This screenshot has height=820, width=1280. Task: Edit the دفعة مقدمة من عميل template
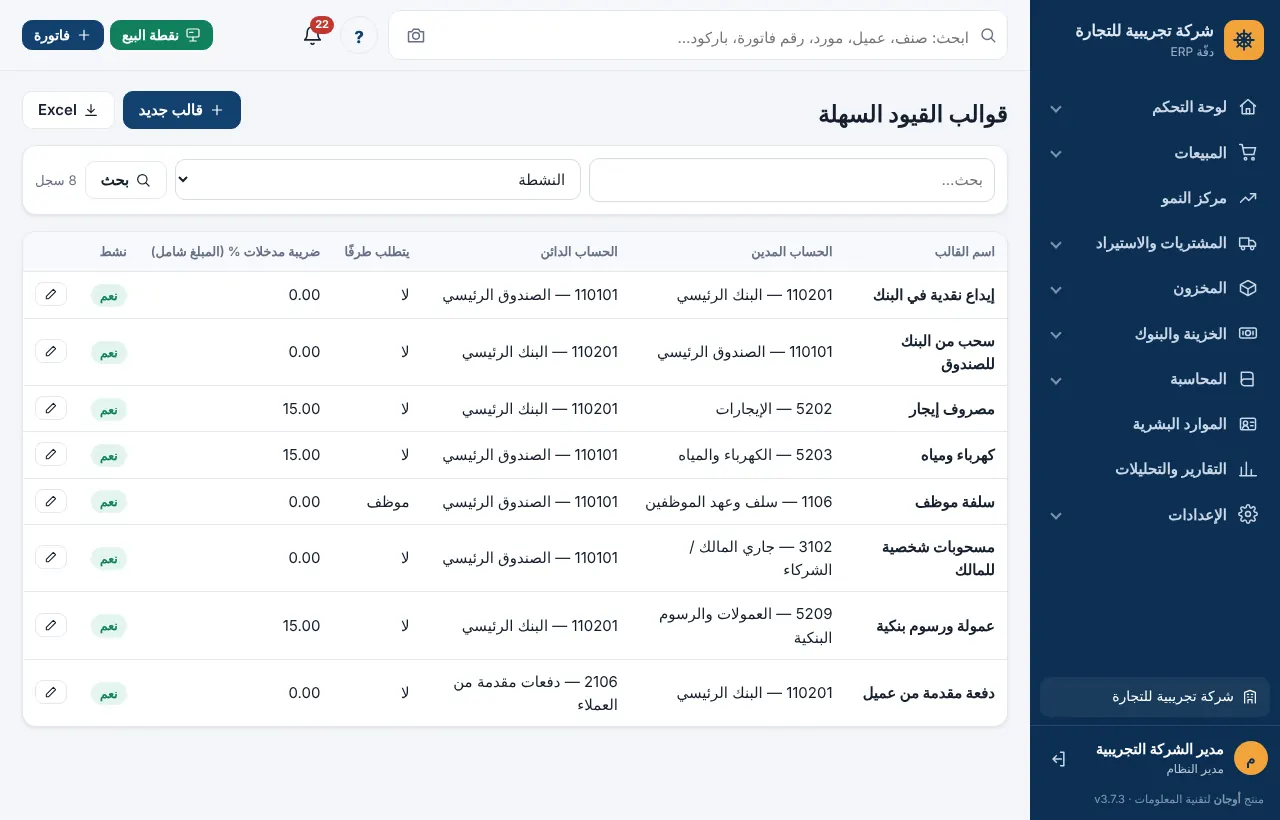point(51,692)
